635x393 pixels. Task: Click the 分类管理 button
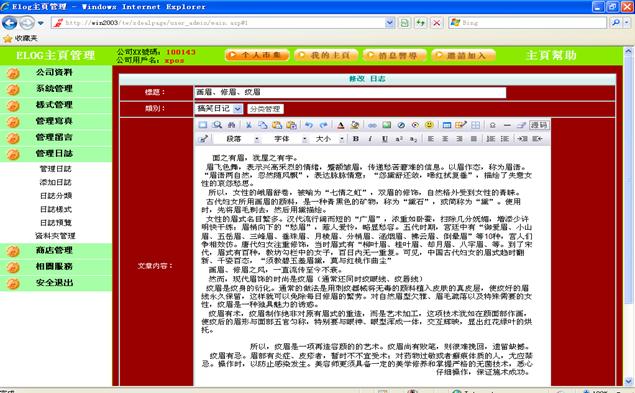pyautogui.click(x=265, y=109)
